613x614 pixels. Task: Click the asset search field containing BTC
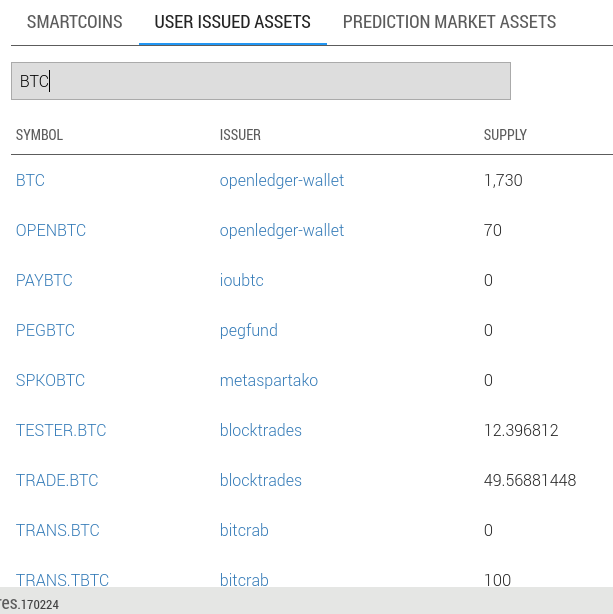tap(260, 81)
